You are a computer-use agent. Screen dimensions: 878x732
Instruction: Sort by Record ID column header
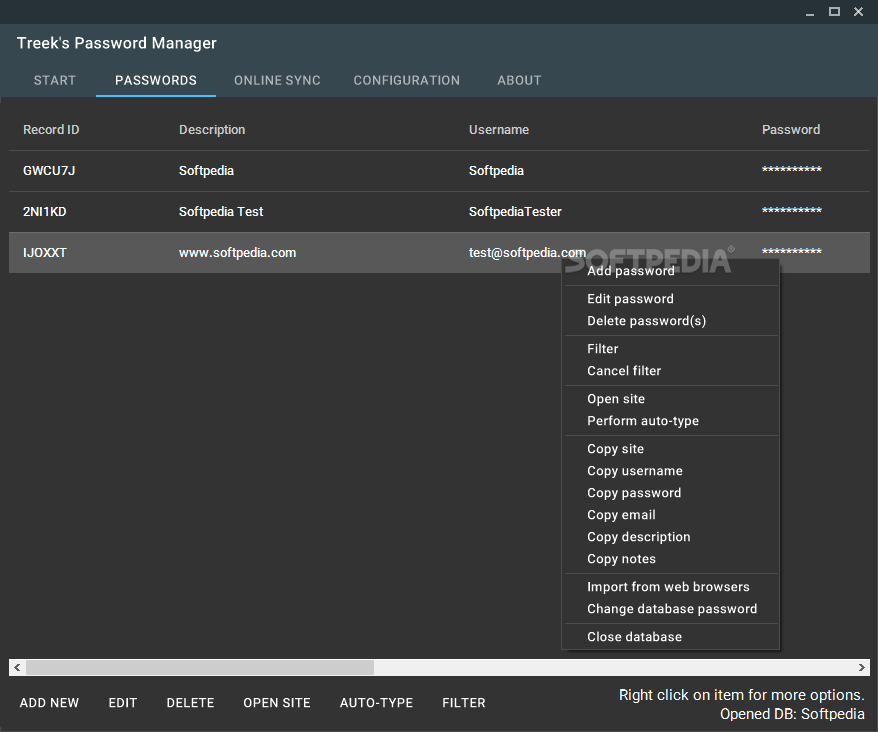pyautogui.click(x=51, y=130)
